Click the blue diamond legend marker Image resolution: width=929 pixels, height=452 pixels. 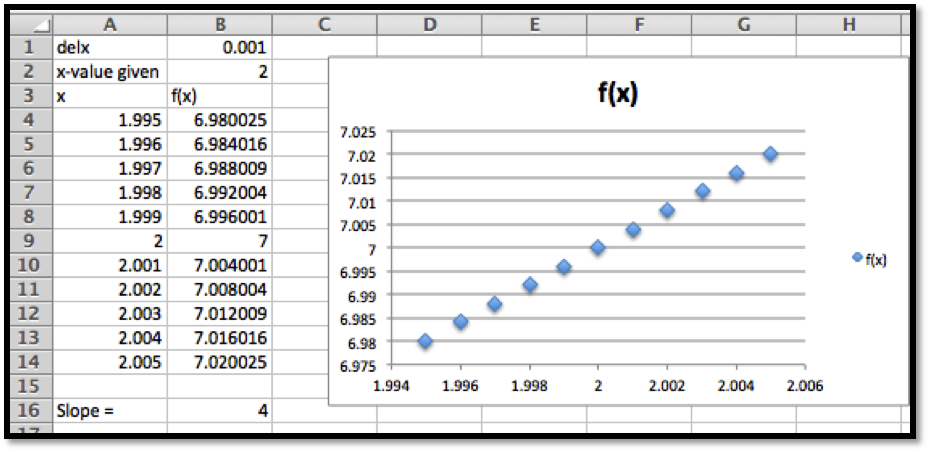857,258
